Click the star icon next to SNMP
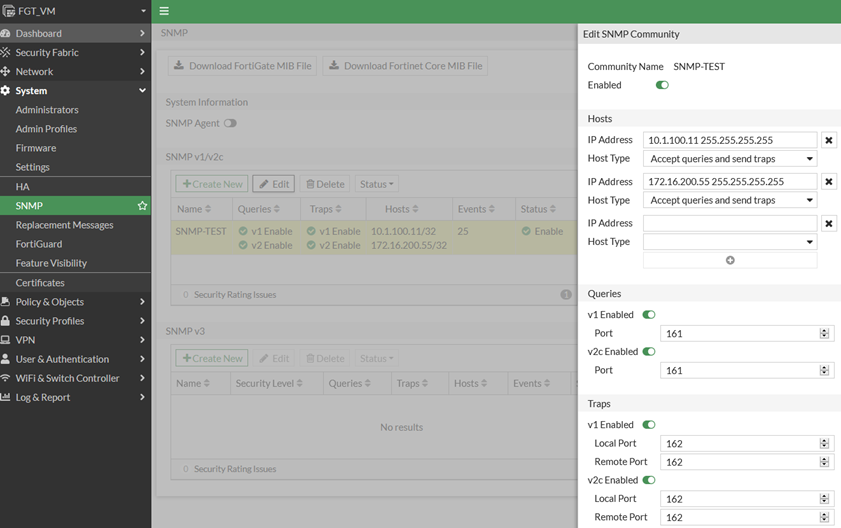The image size is (841, 528). pos(142,206)
